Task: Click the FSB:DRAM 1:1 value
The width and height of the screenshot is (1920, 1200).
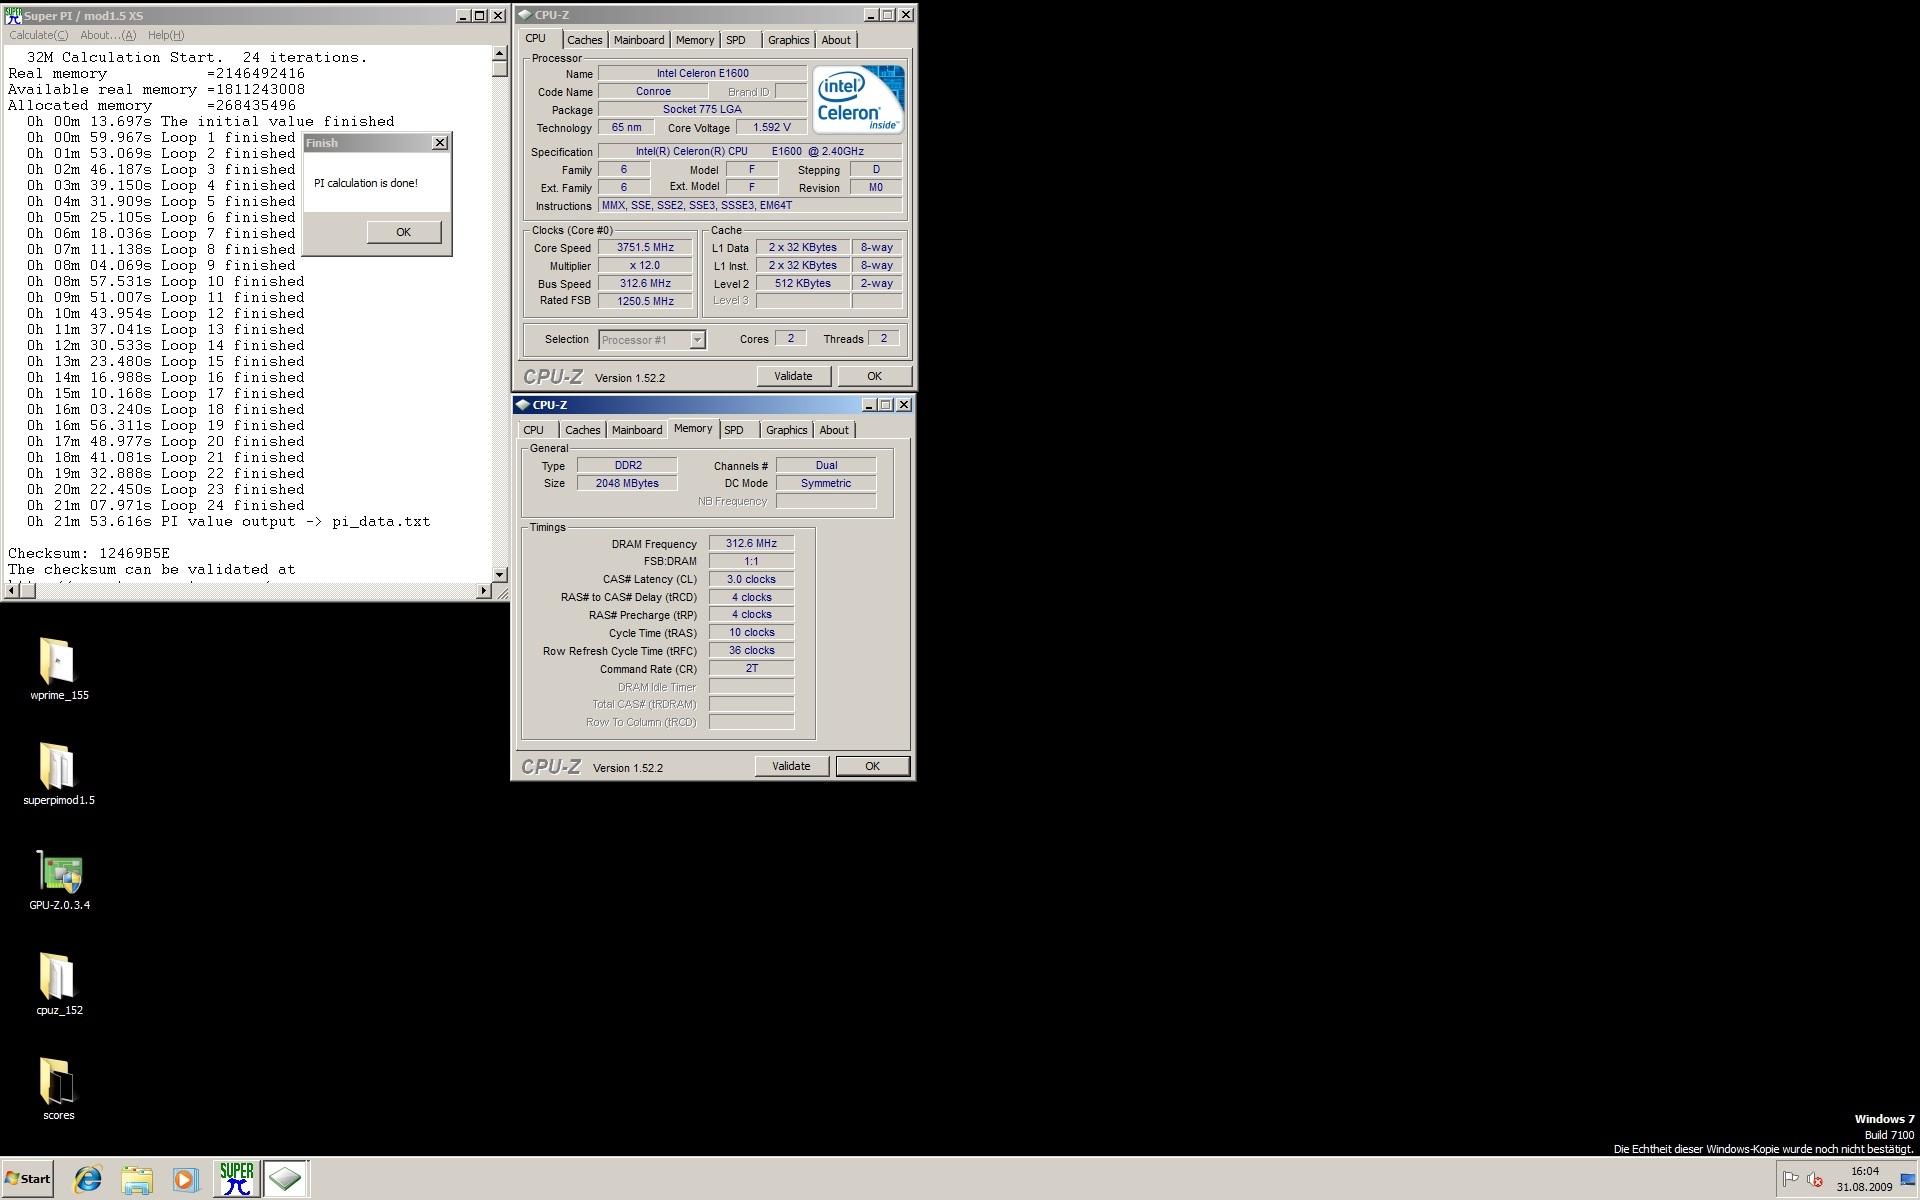Action: pos(751,562)
